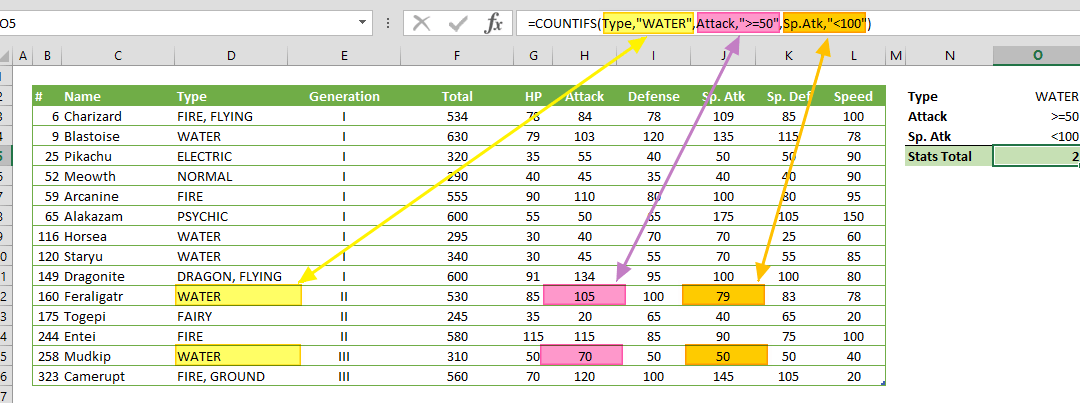The height and width of the screenshot is (403, 1080).
Task: Click the PSYCHIC type cell
Action: (230, 216)
